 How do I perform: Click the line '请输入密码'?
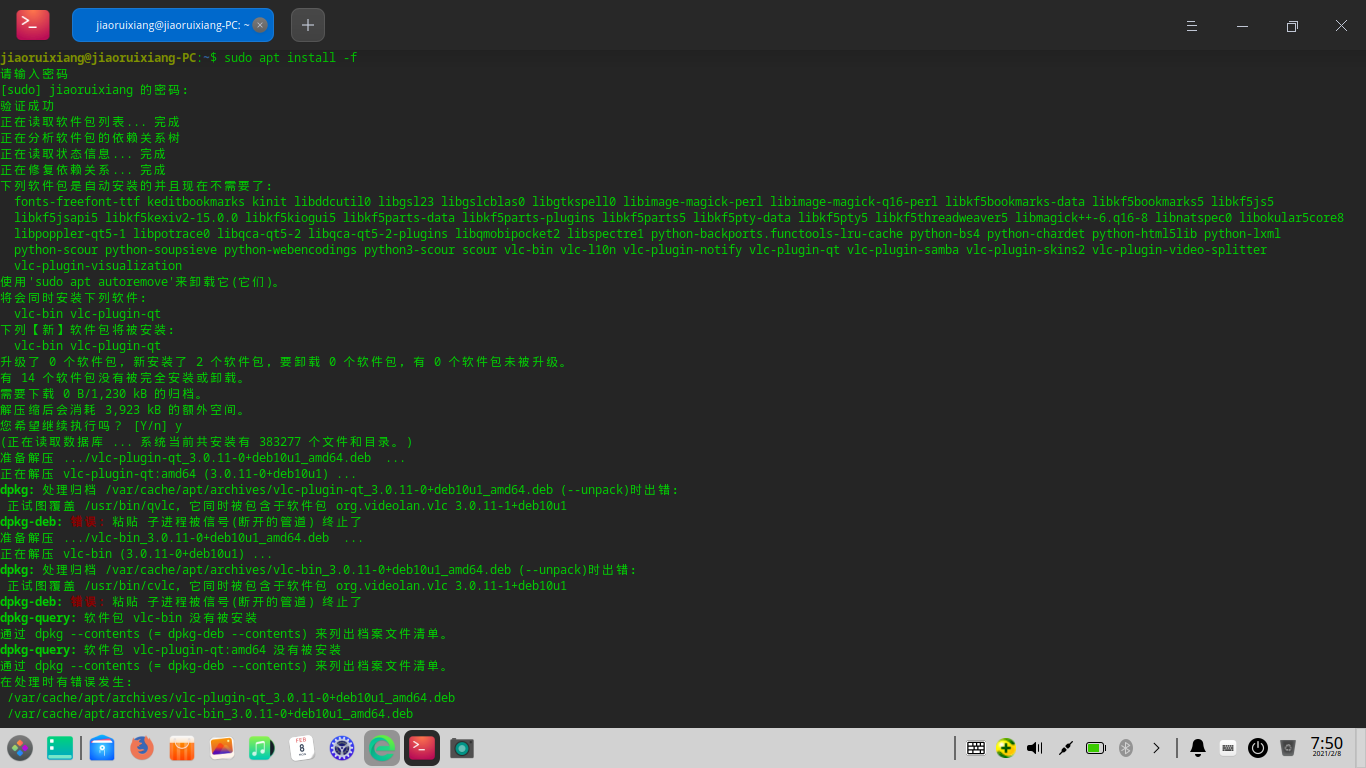pyautogui.click(x=34, y=74)
